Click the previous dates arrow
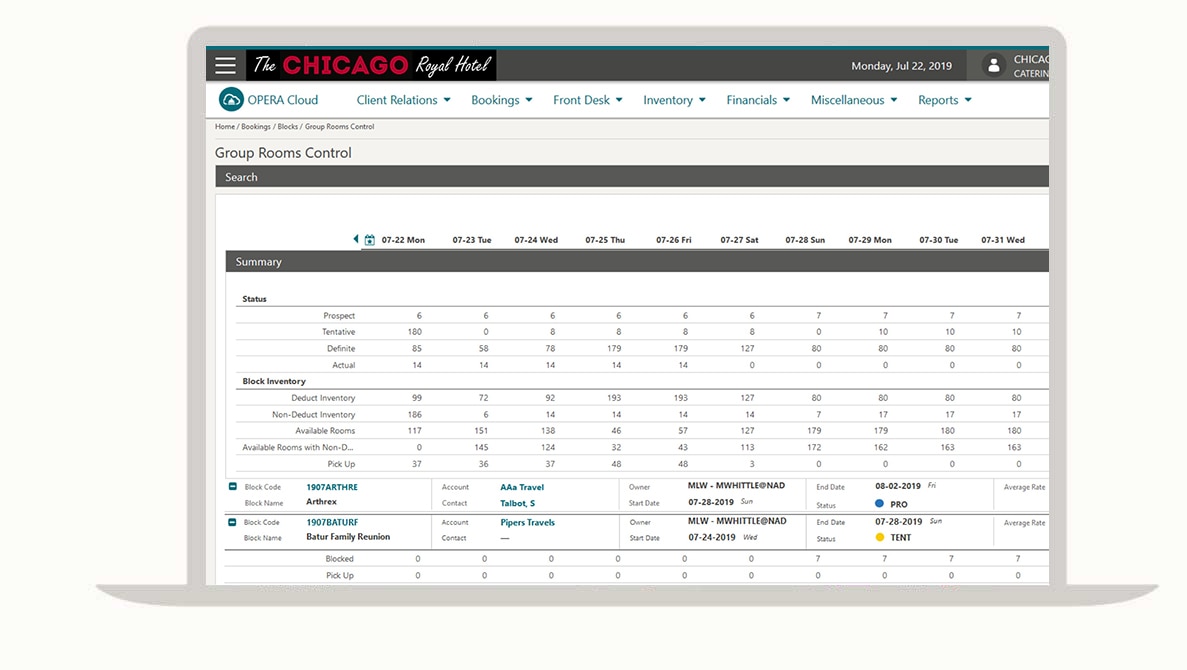This screenshot has width=1187, height=670. click(x=355, y=240)
